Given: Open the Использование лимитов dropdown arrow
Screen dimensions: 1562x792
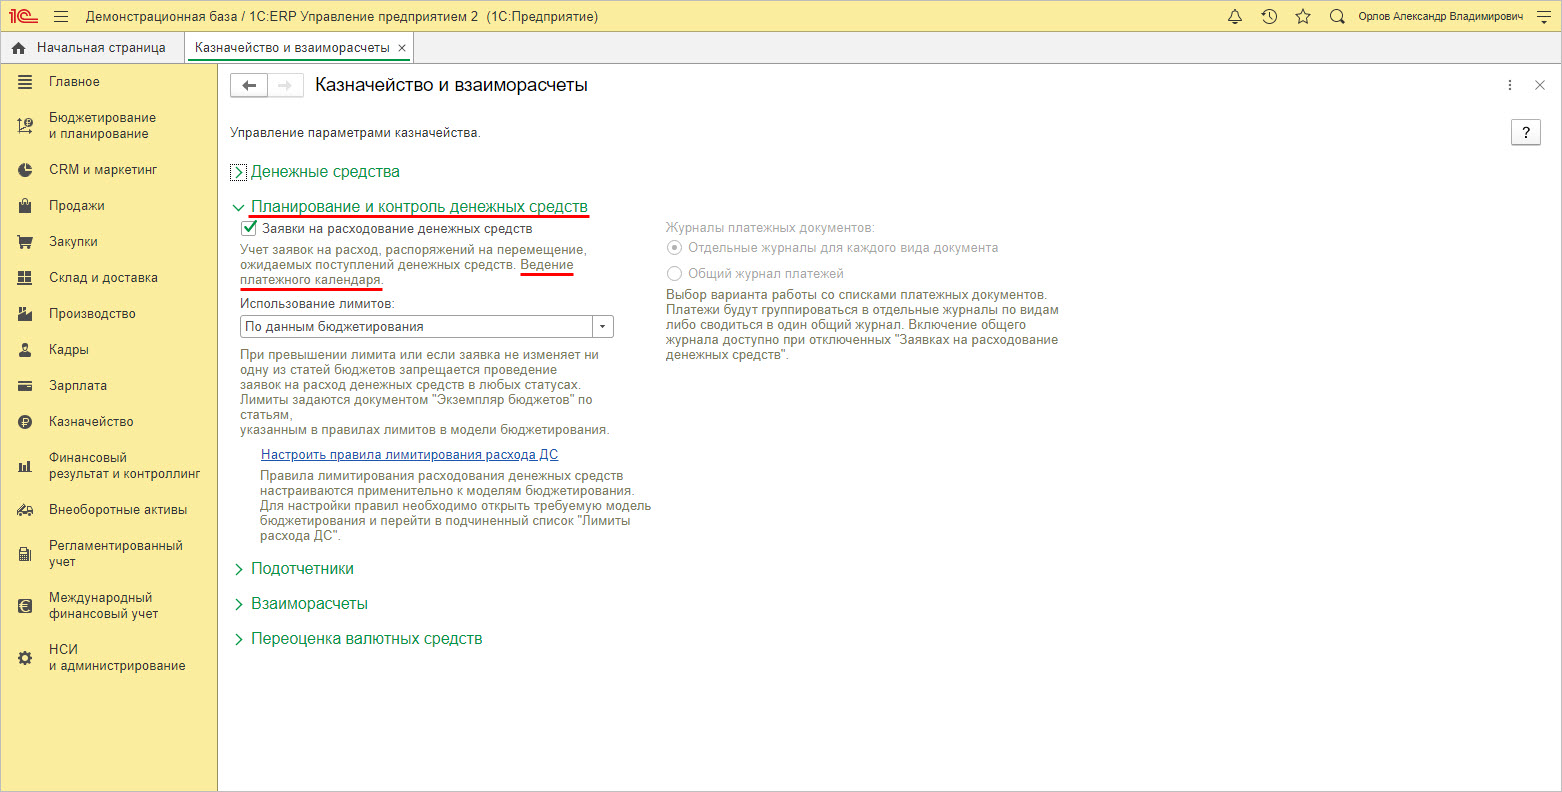Looking at the screenshot, I should 603,327.
